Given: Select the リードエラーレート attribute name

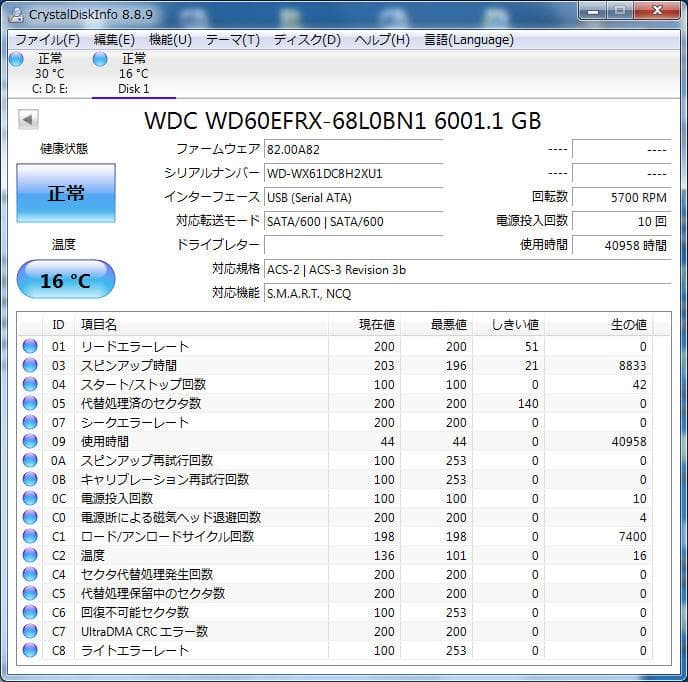Looking at the screenshot, I should (x=135, y=346).
